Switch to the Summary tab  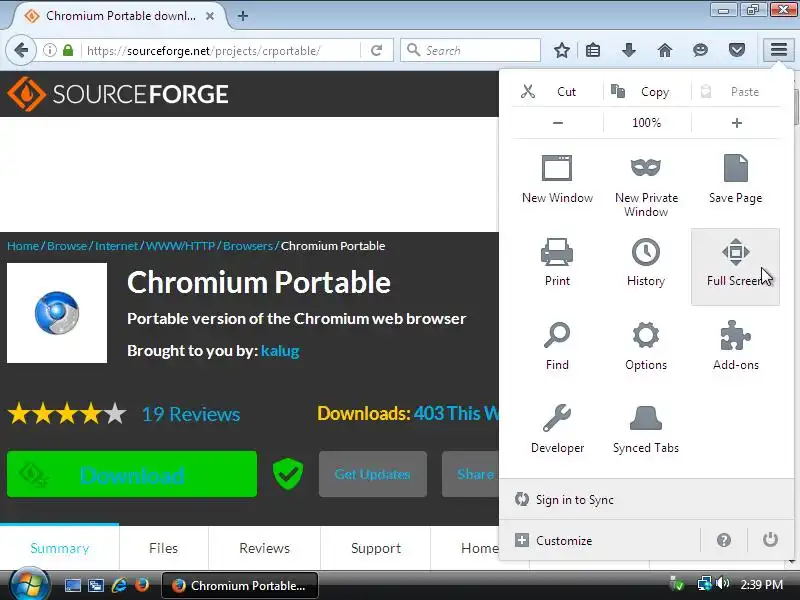coord(60,548)
